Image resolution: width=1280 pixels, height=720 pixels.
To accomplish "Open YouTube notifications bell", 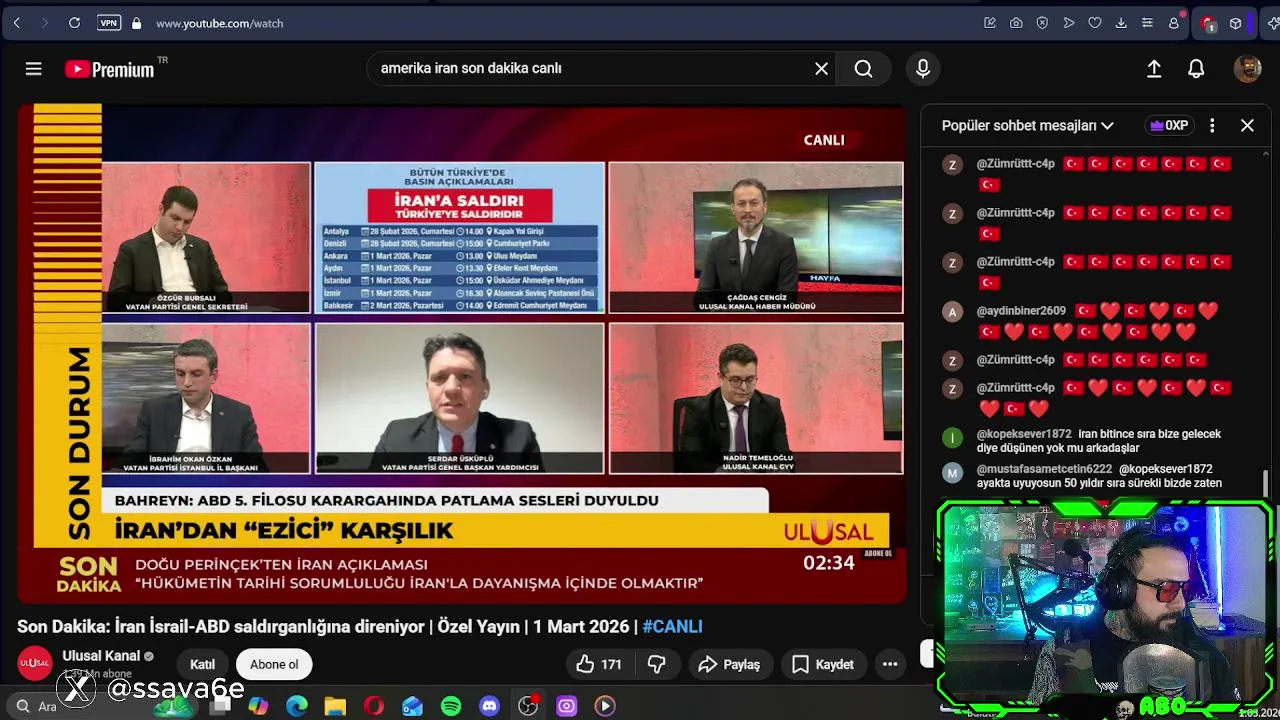I will 1196,69.
